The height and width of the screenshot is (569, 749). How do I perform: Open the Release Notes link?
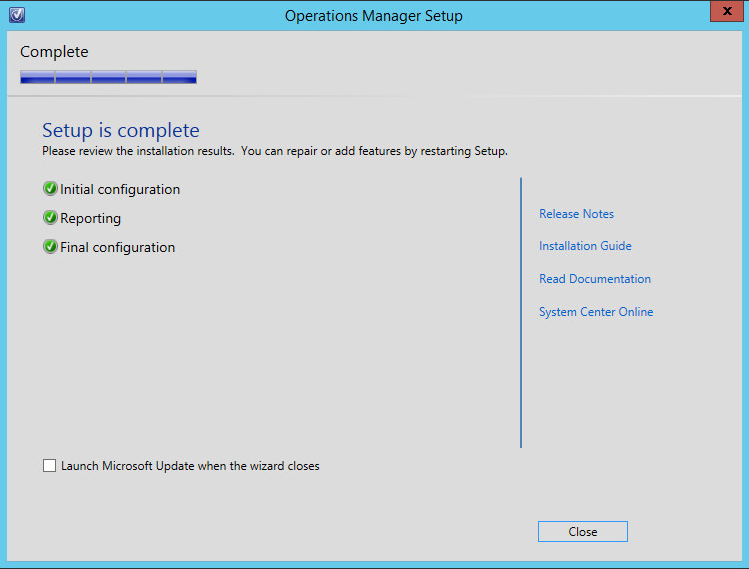tap(576, 214)
